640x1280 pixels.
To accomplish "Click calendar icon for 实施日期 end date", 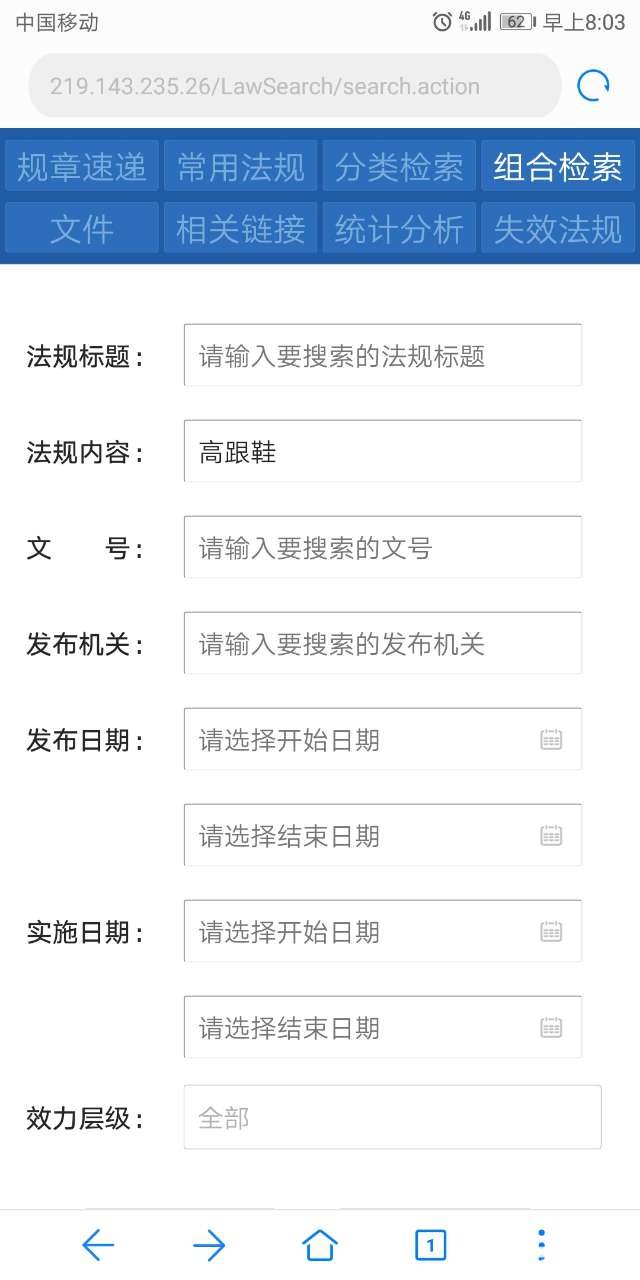I will coord(552,1028).
